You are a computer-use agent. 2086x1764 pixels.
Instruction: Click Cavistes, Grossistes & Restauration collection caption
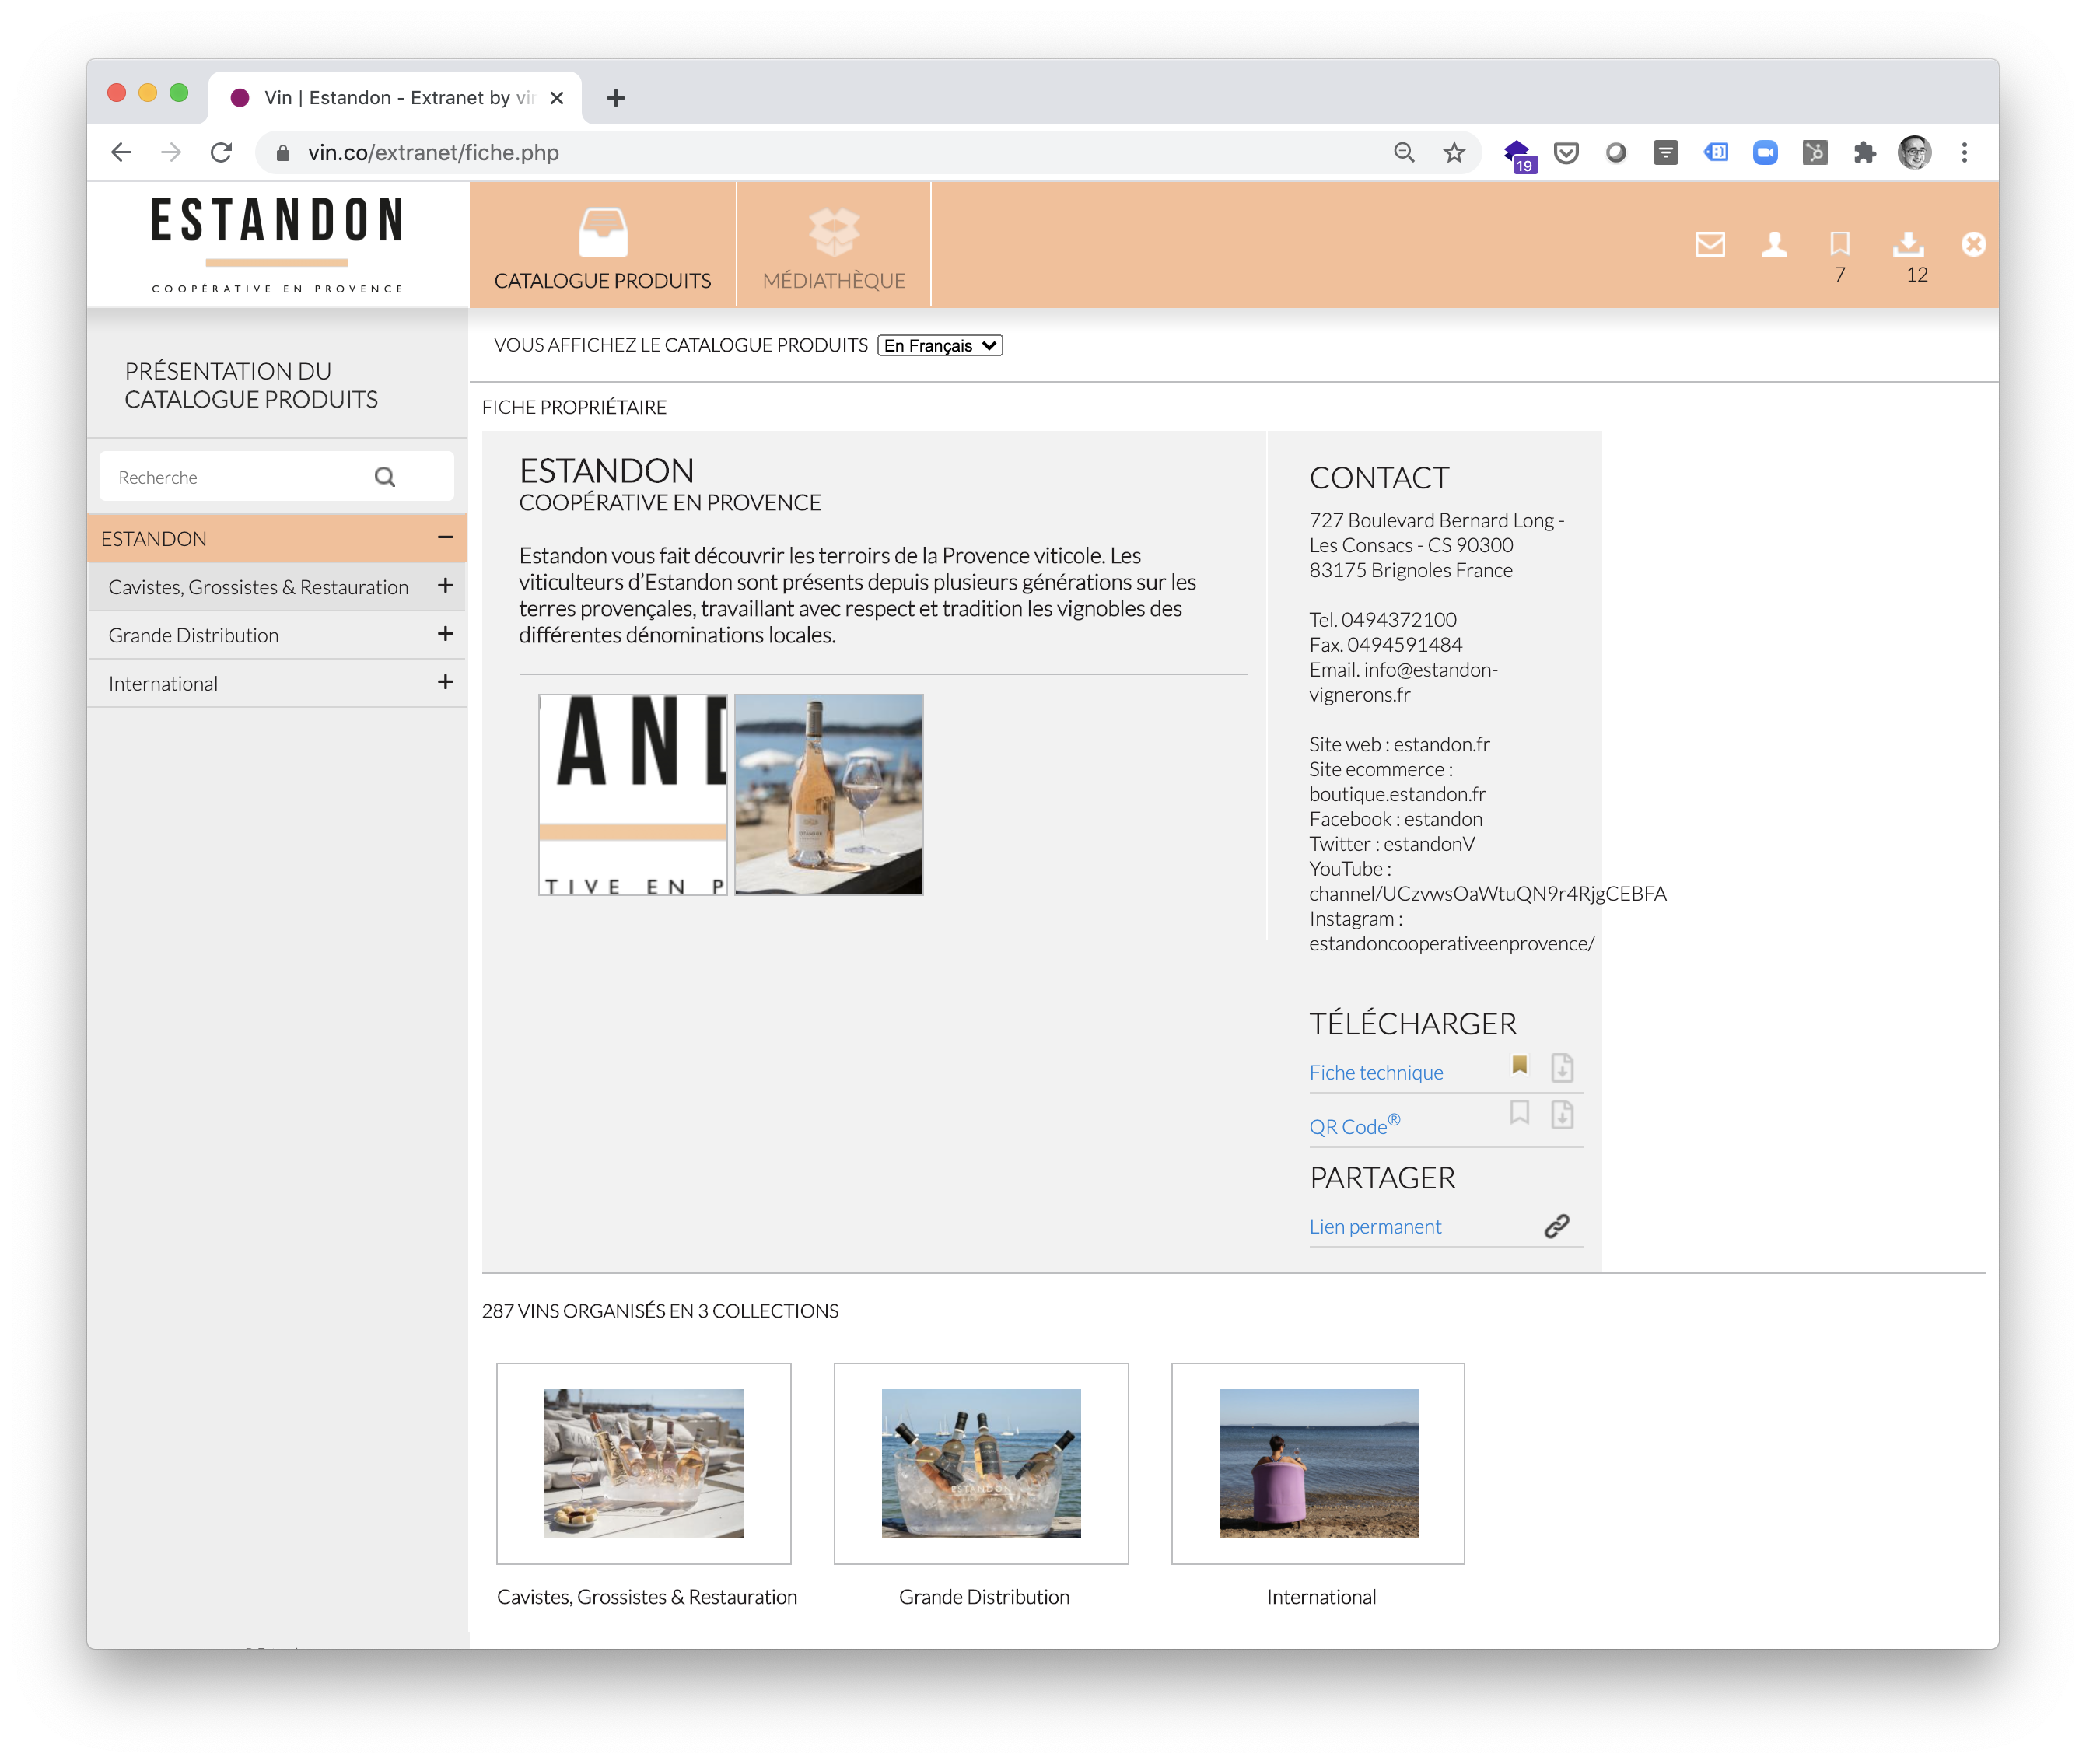pos(646,1597)
